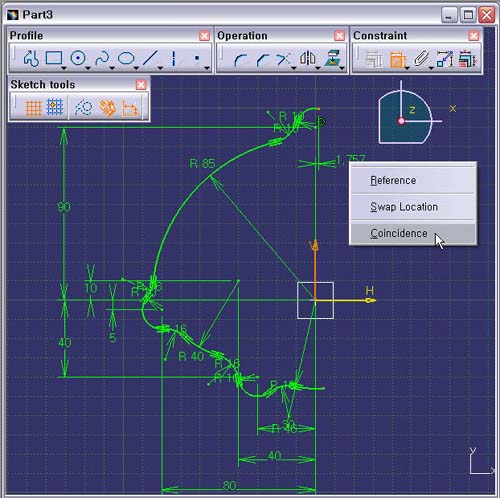Expand the Trim tool dropdown arrow
500x498 pixels.
[294, 68]
